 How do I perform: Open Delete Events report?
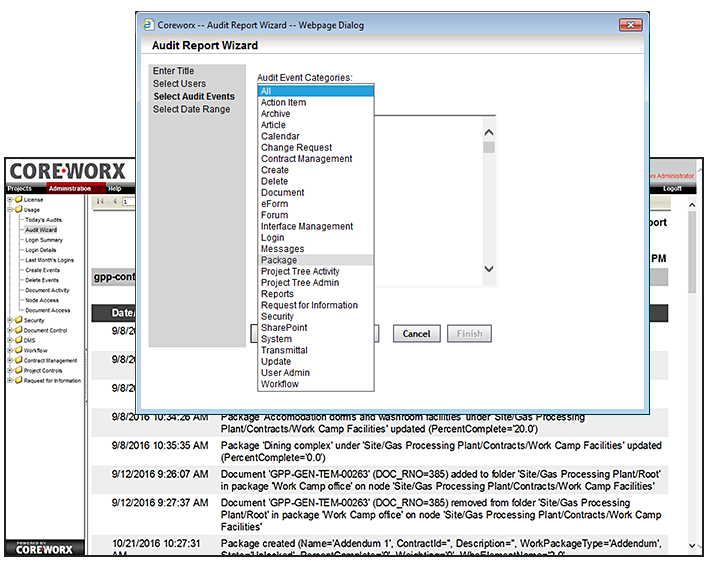point(42,280)
